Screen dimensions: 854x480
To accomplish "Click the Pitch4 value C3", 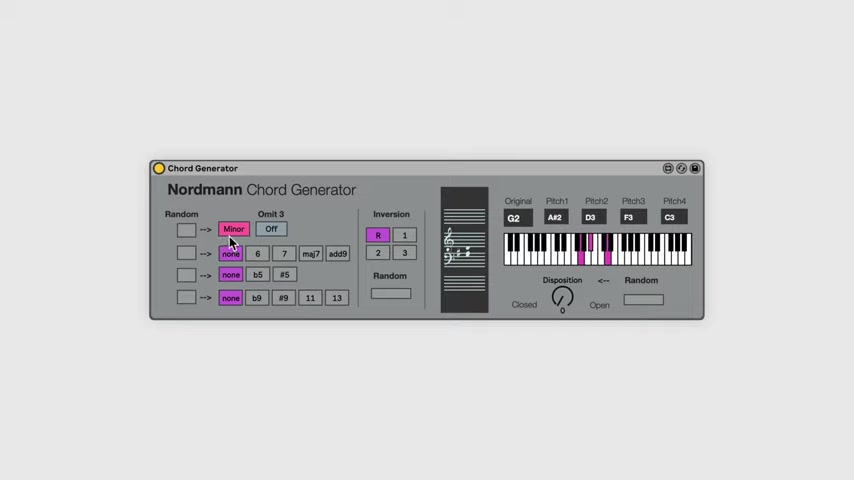I will click(674, 217).
